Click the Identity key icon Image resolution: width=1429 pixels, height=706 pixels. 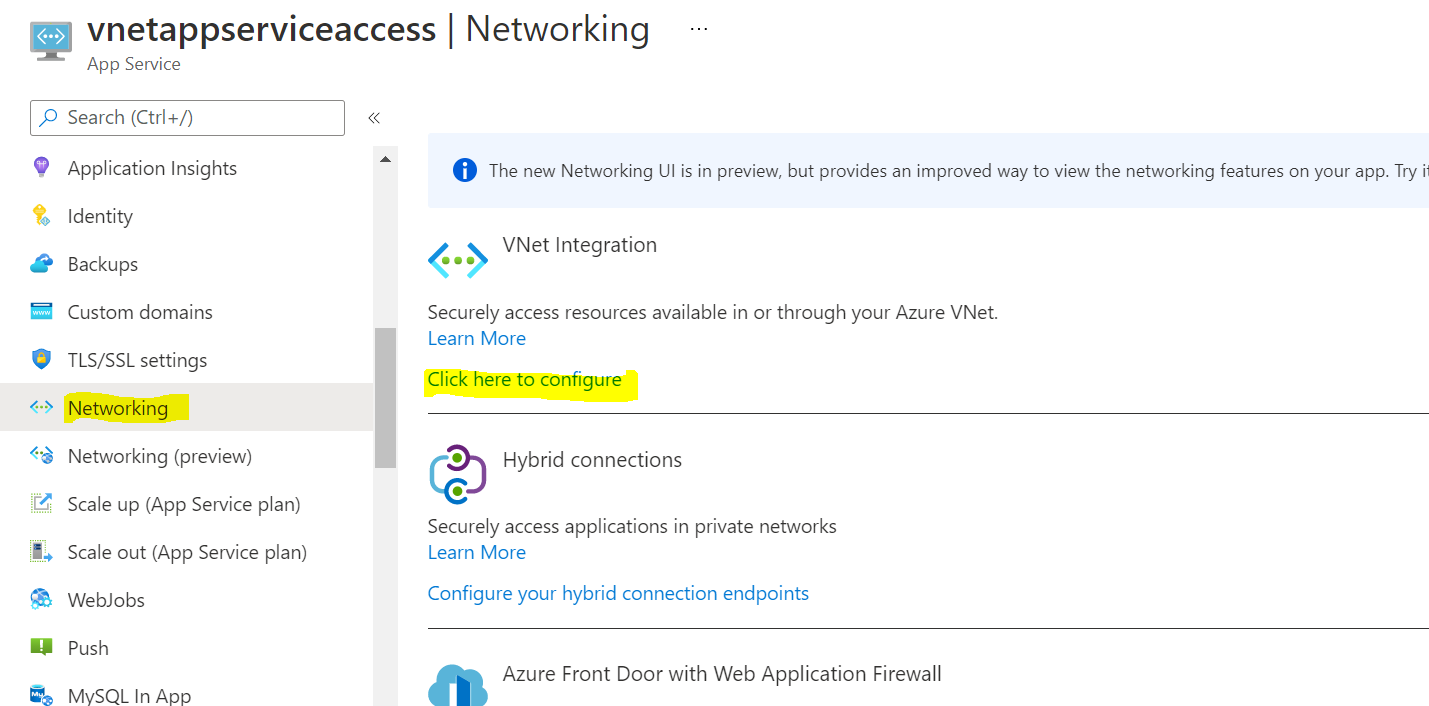coord(41,216)
